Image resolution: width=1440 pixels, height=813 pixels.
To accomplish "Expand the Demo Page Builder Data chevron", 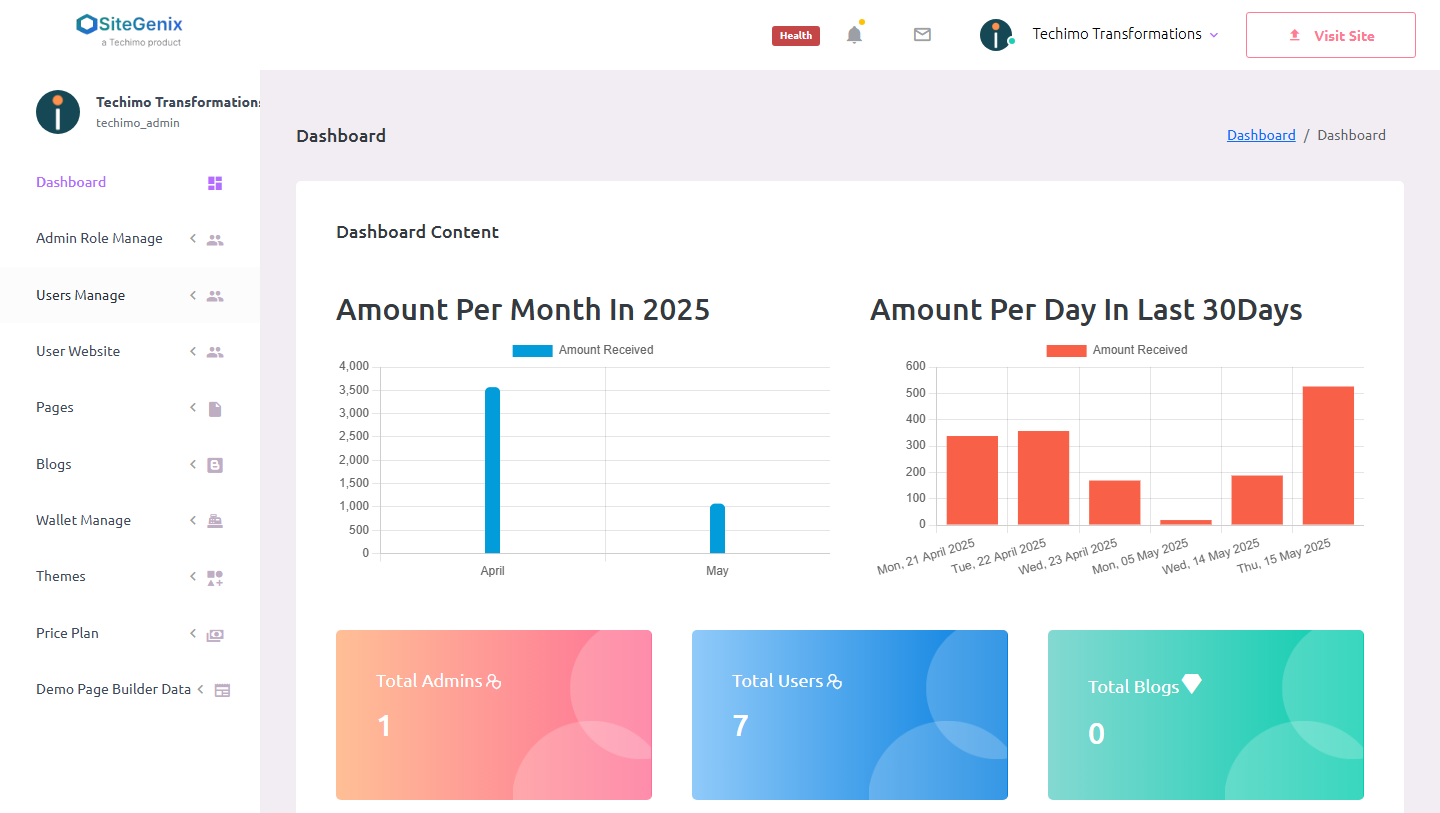I will (x=201, y=689).
